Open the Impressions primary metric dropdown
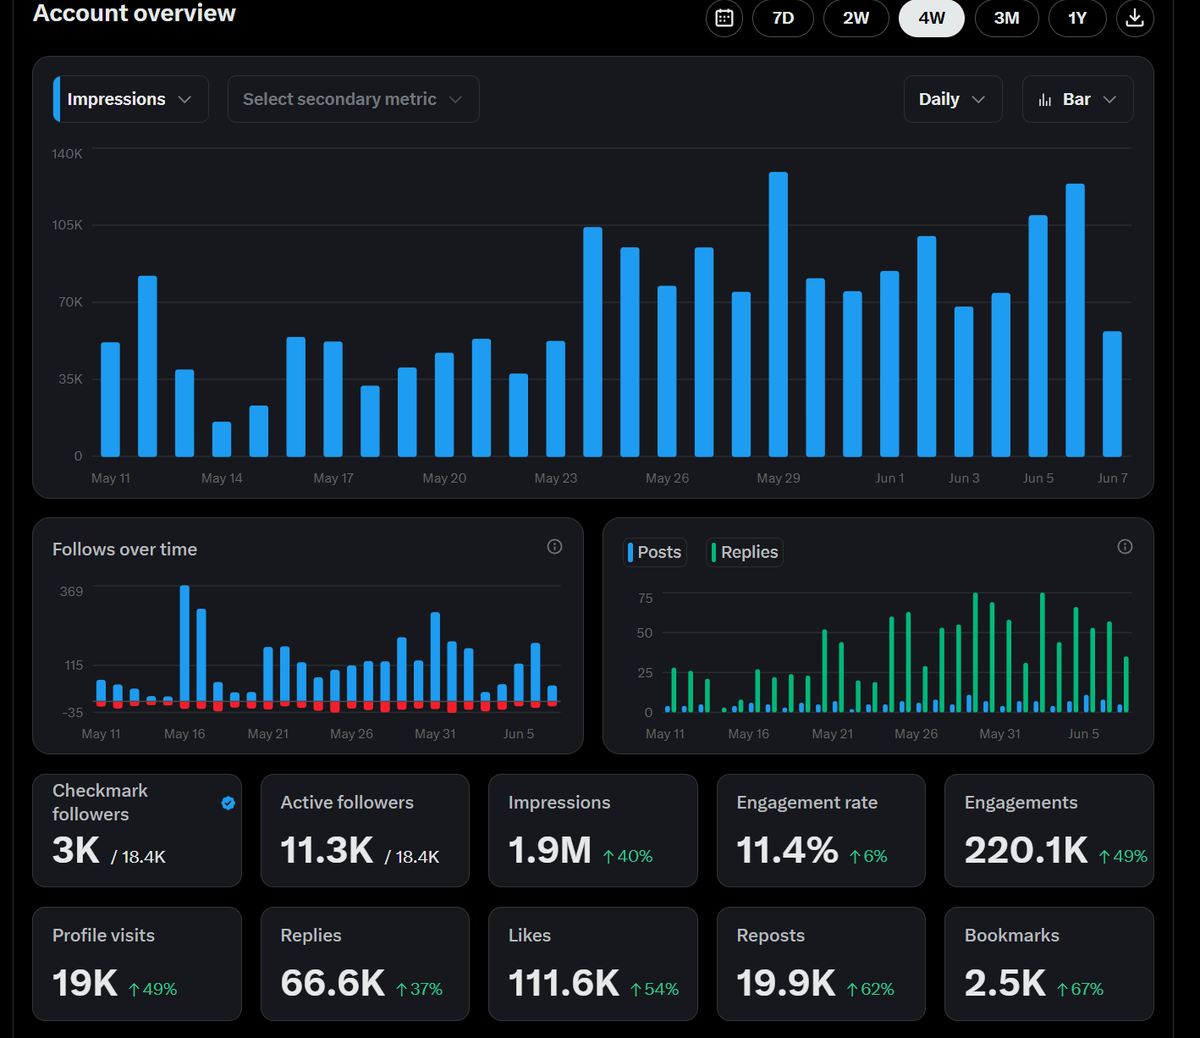1200x1038 pixels. [131, 99]
